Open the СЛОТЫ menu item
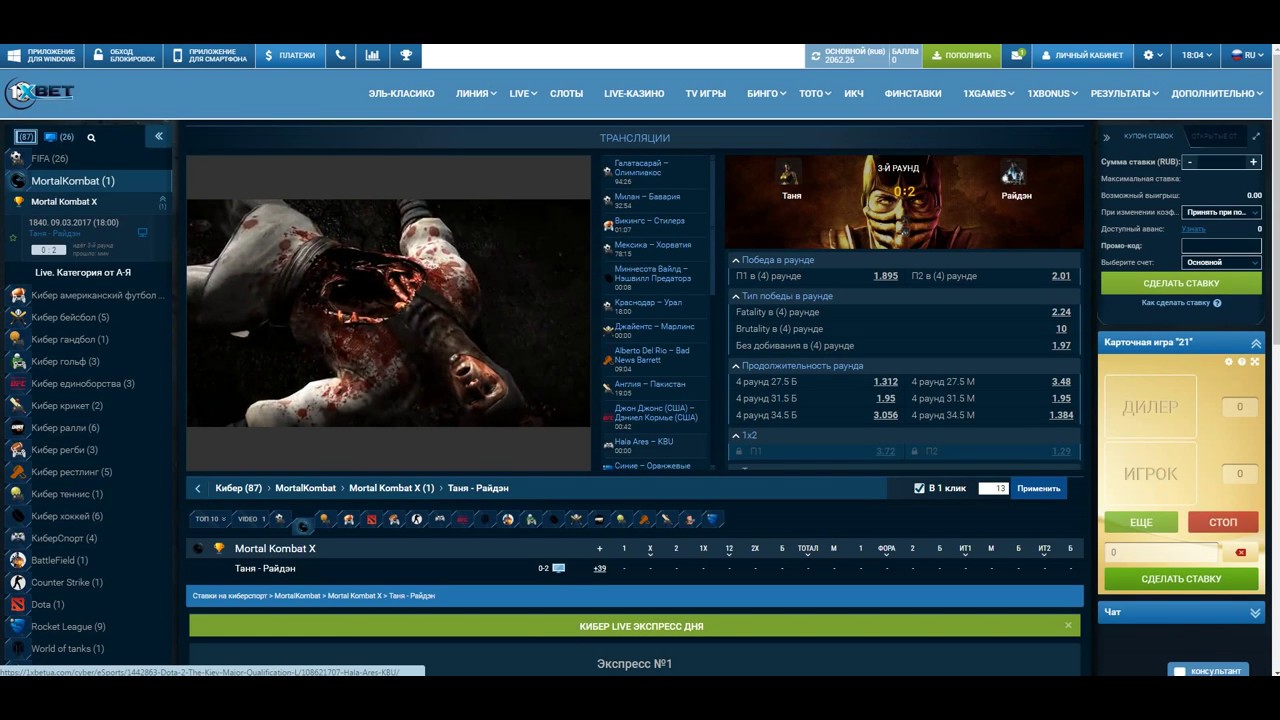This screenshot has width=1280, height=720. click(566, 93)
